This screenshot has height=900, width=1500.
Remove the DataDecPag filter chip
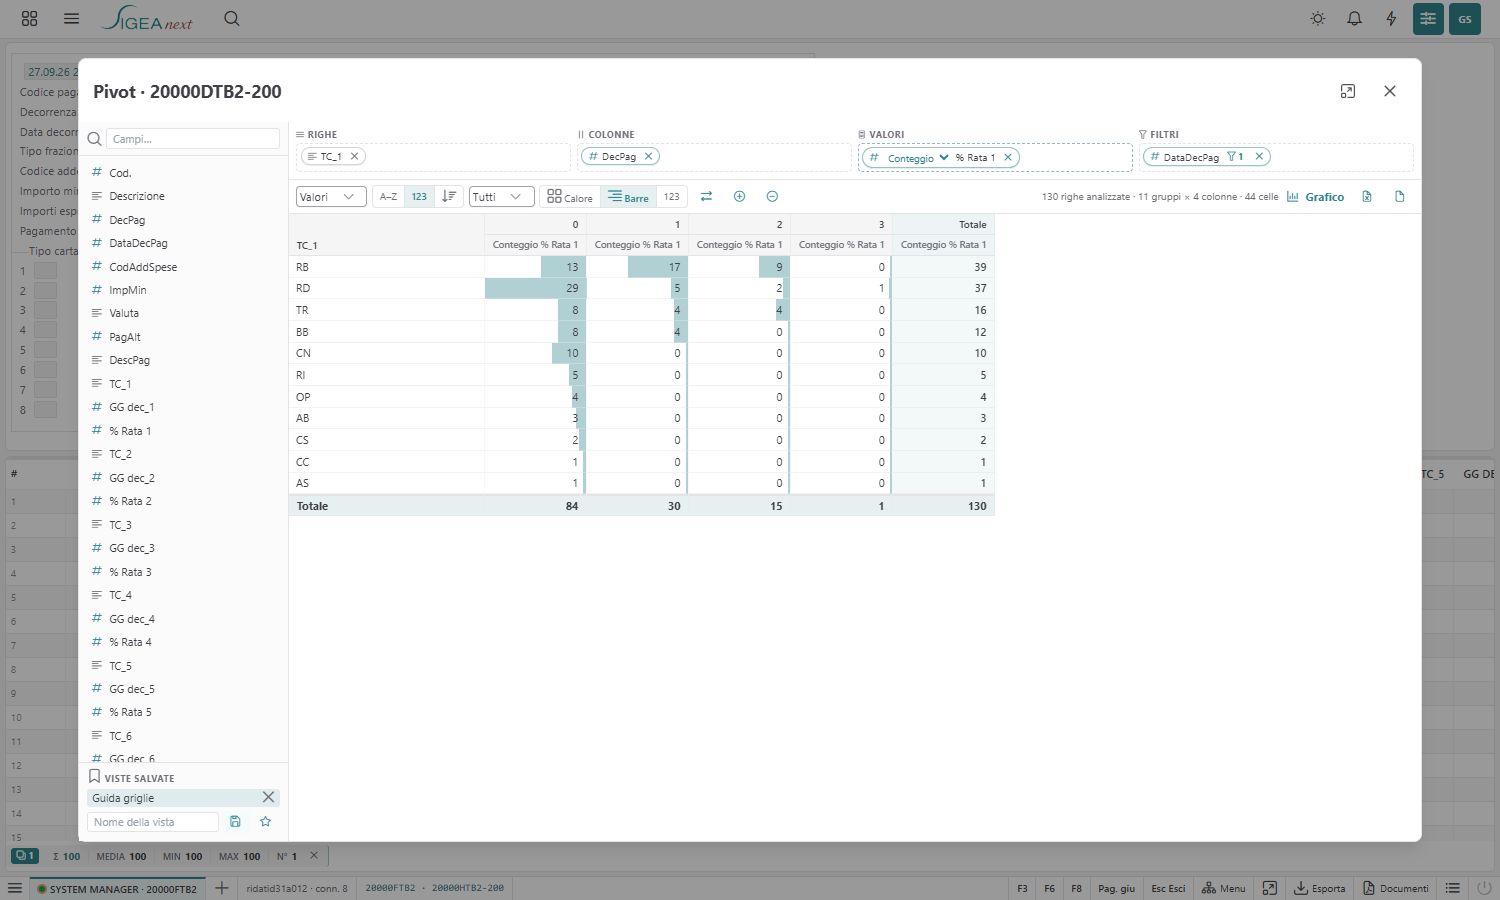(1259, 157)
